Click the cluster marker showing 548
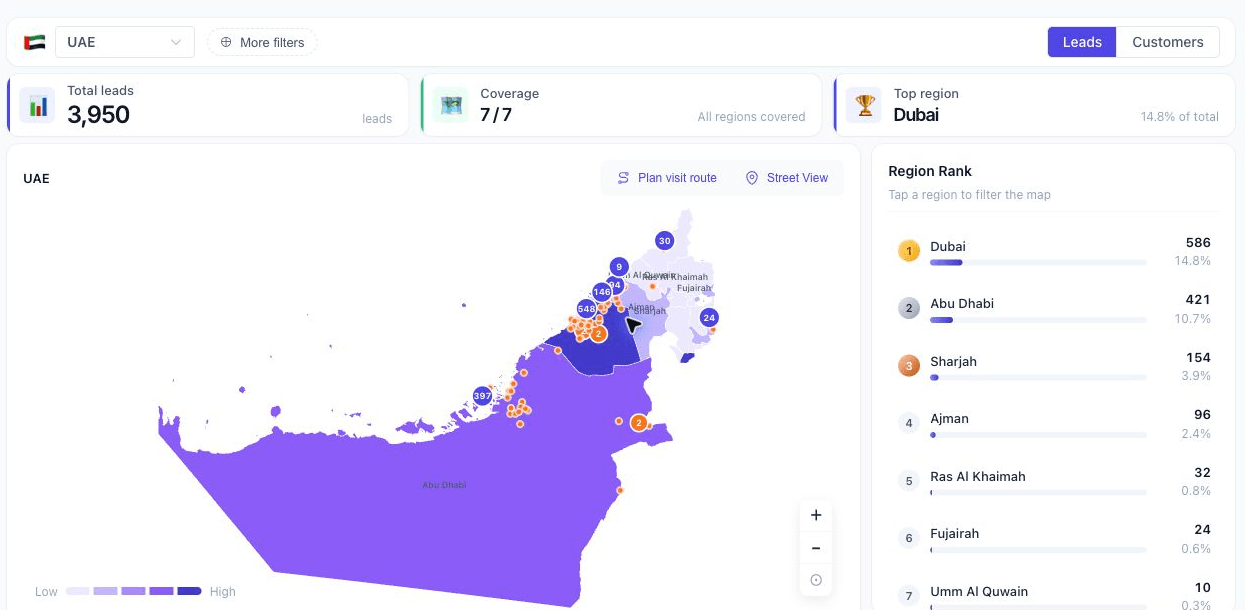The height and width of the screenshot is (610, 1245). [587, 309]
